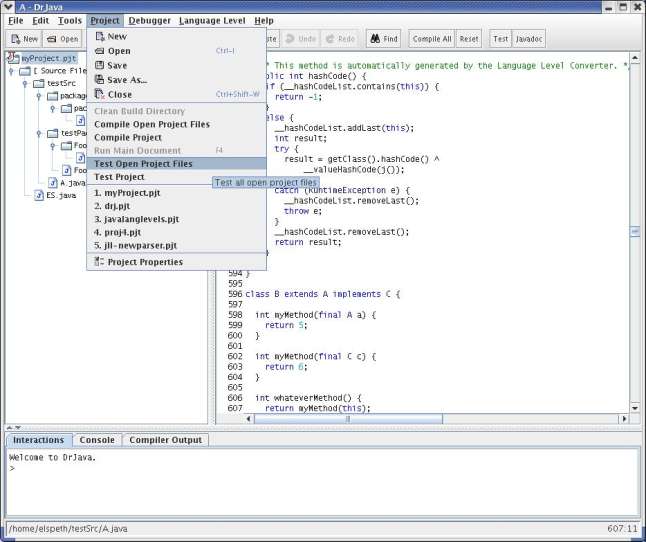Open the window menu icon in title bar
Viewport: 646px width, 542px height.
[x=7, y=7]
